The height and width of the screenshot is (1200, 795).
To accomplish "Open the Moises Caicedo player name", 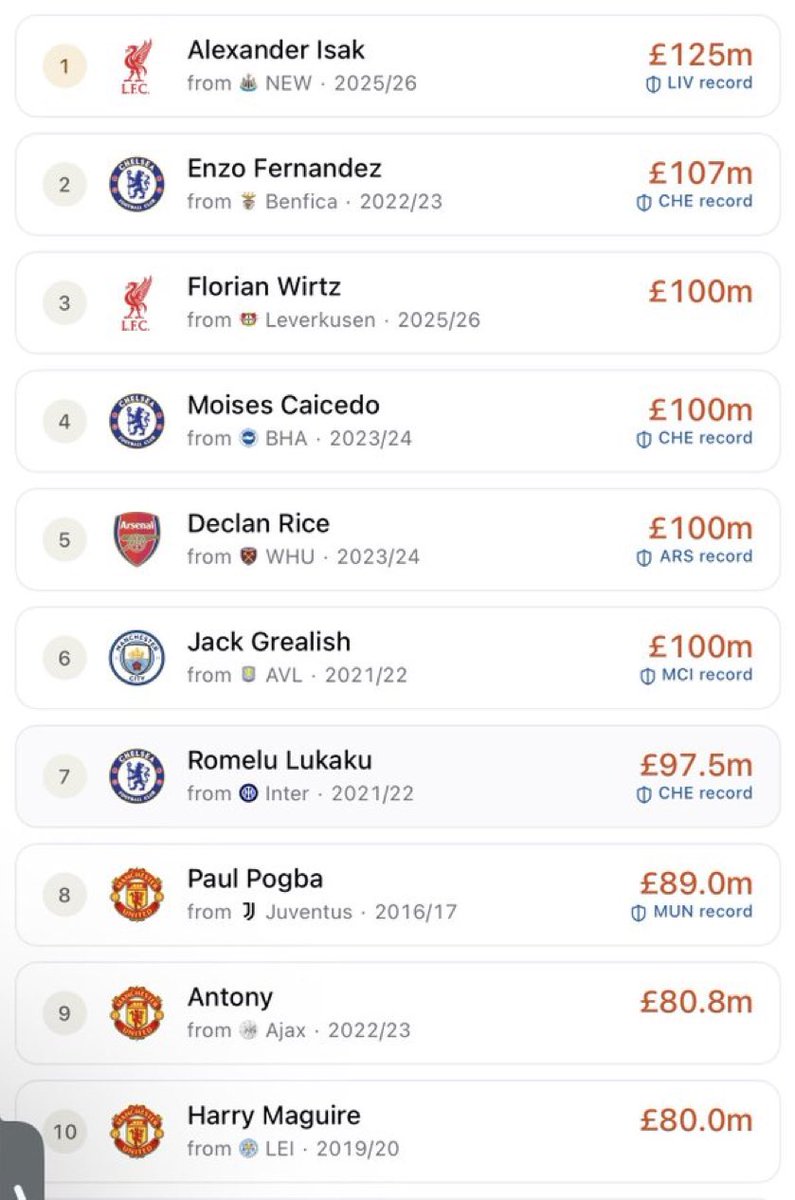I will pyautogui.click(x=283, y=405).
